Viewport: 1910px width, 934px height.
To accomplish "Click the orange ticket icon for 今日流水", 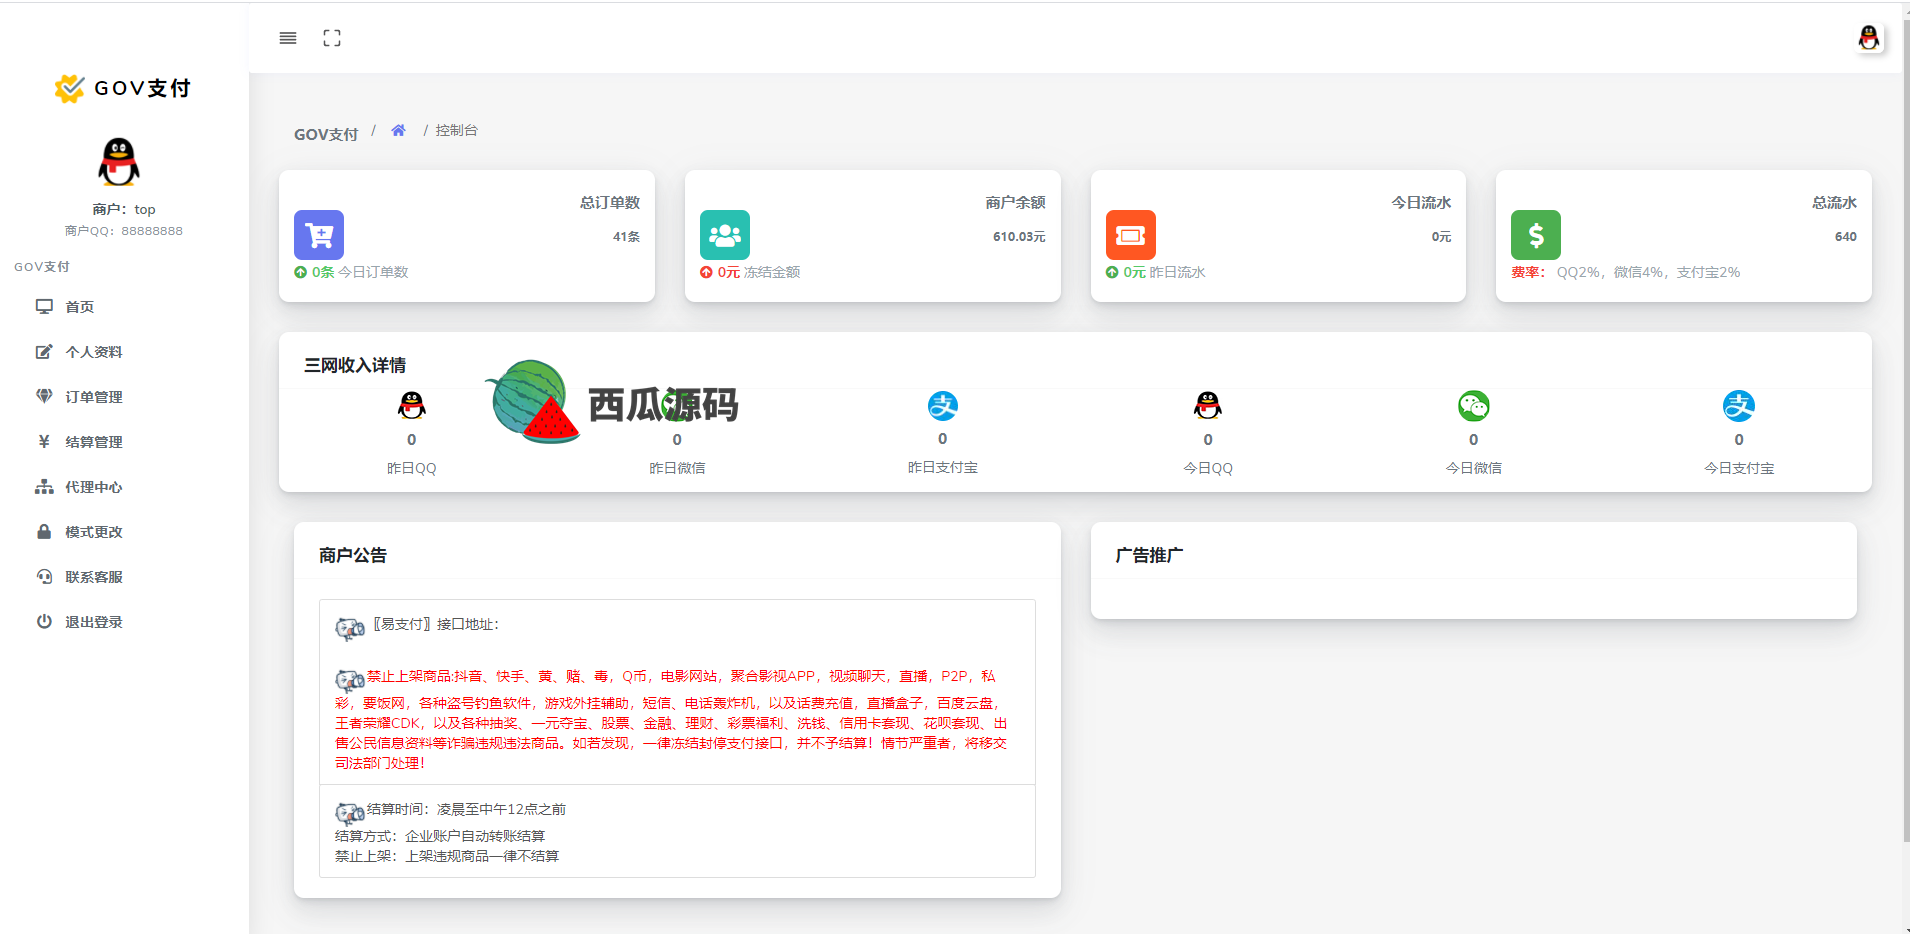I will (x=1131, y=235).
